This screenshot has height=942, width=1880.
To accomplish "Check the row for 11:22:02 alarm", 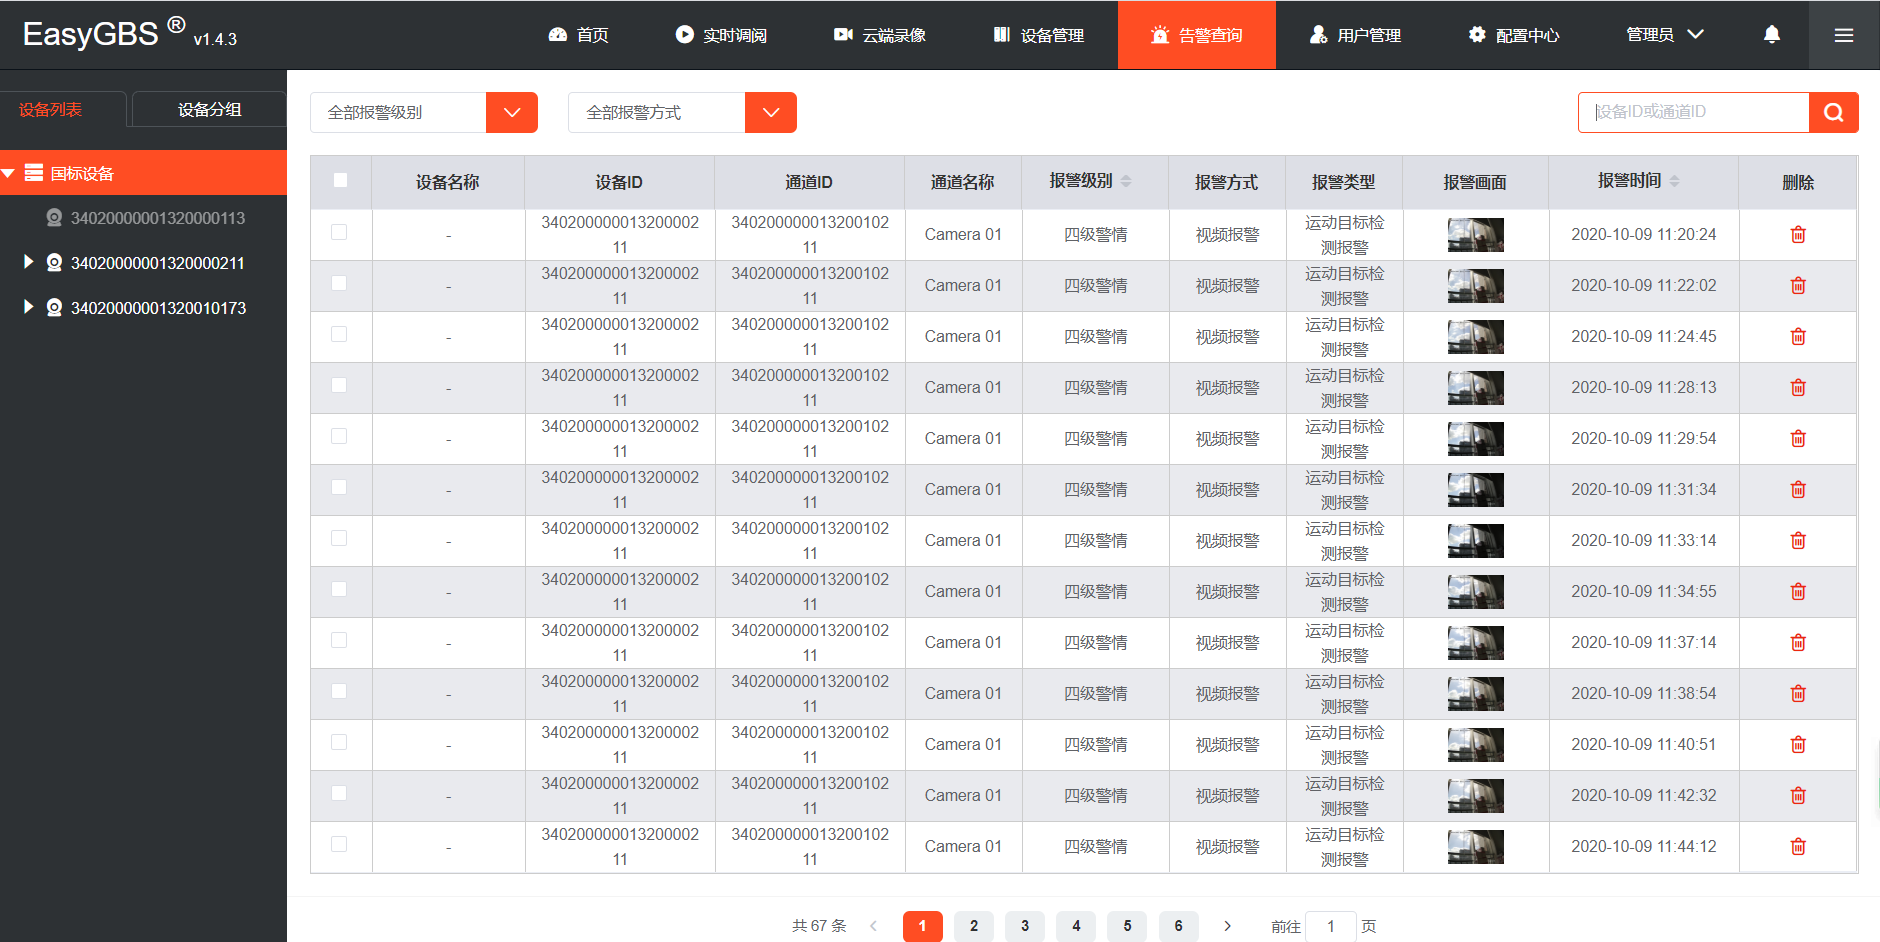I will (x=339, y=283).
